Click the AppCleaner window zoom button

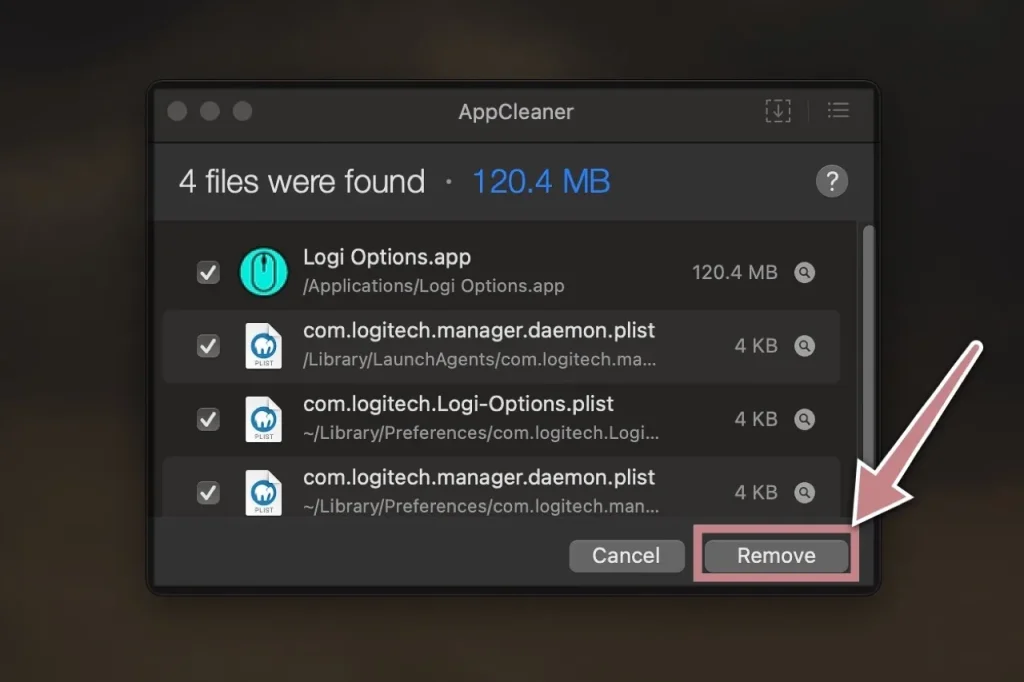242,111
